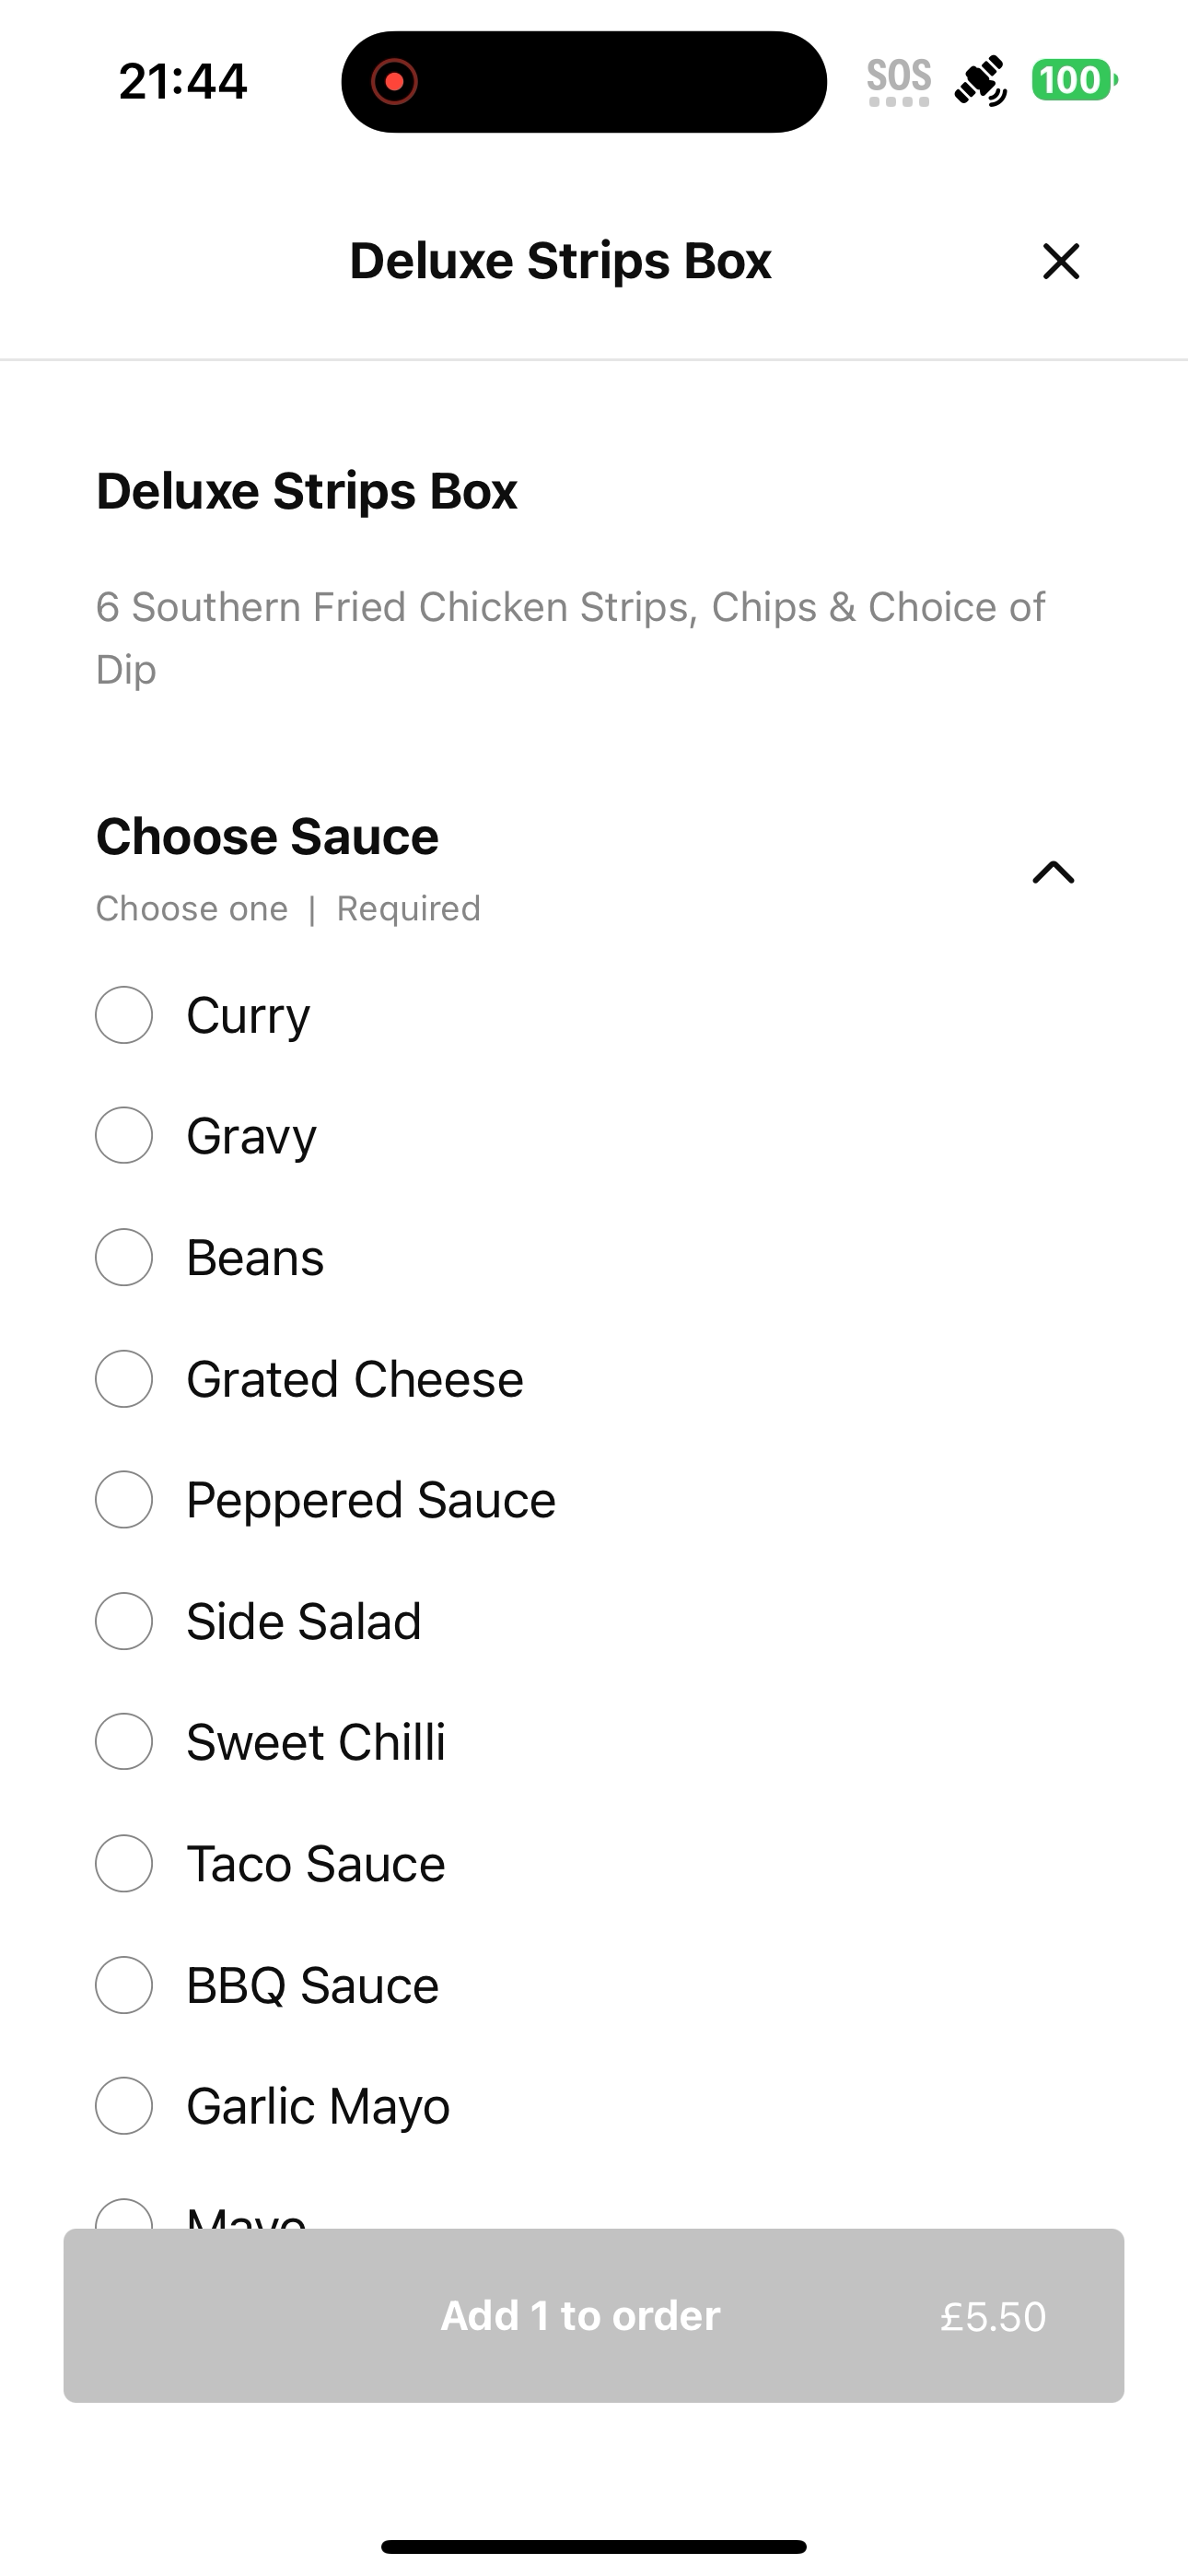Choose Garlic Mayo as dip
1188x2576 pixels.
coord(124,2105)
